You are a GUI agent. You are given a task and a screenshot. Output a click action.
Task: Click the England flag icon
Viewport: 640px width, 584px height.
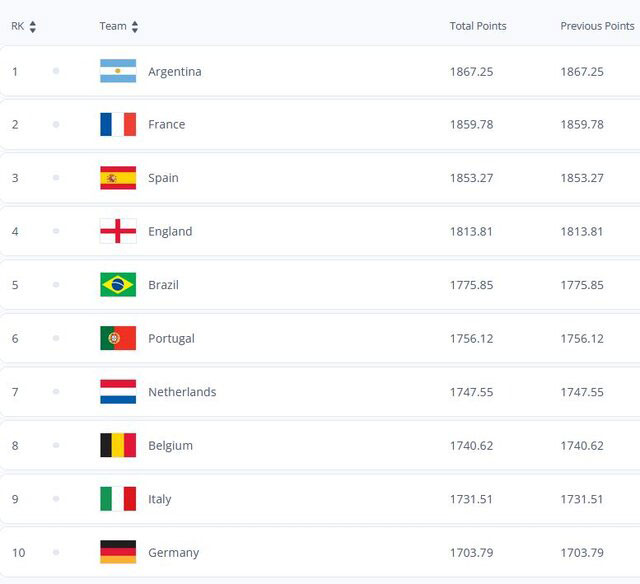[118, 231]
